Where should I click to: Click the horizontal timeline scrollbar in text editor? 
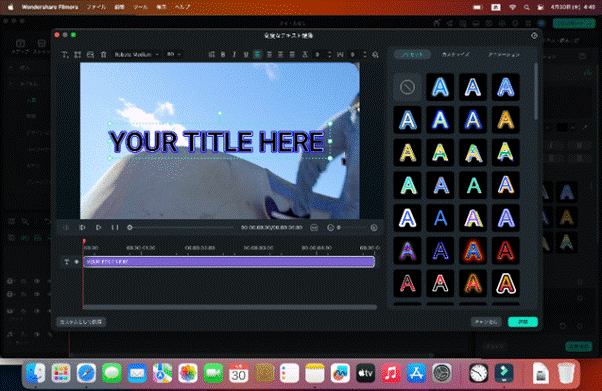[230, 307]
